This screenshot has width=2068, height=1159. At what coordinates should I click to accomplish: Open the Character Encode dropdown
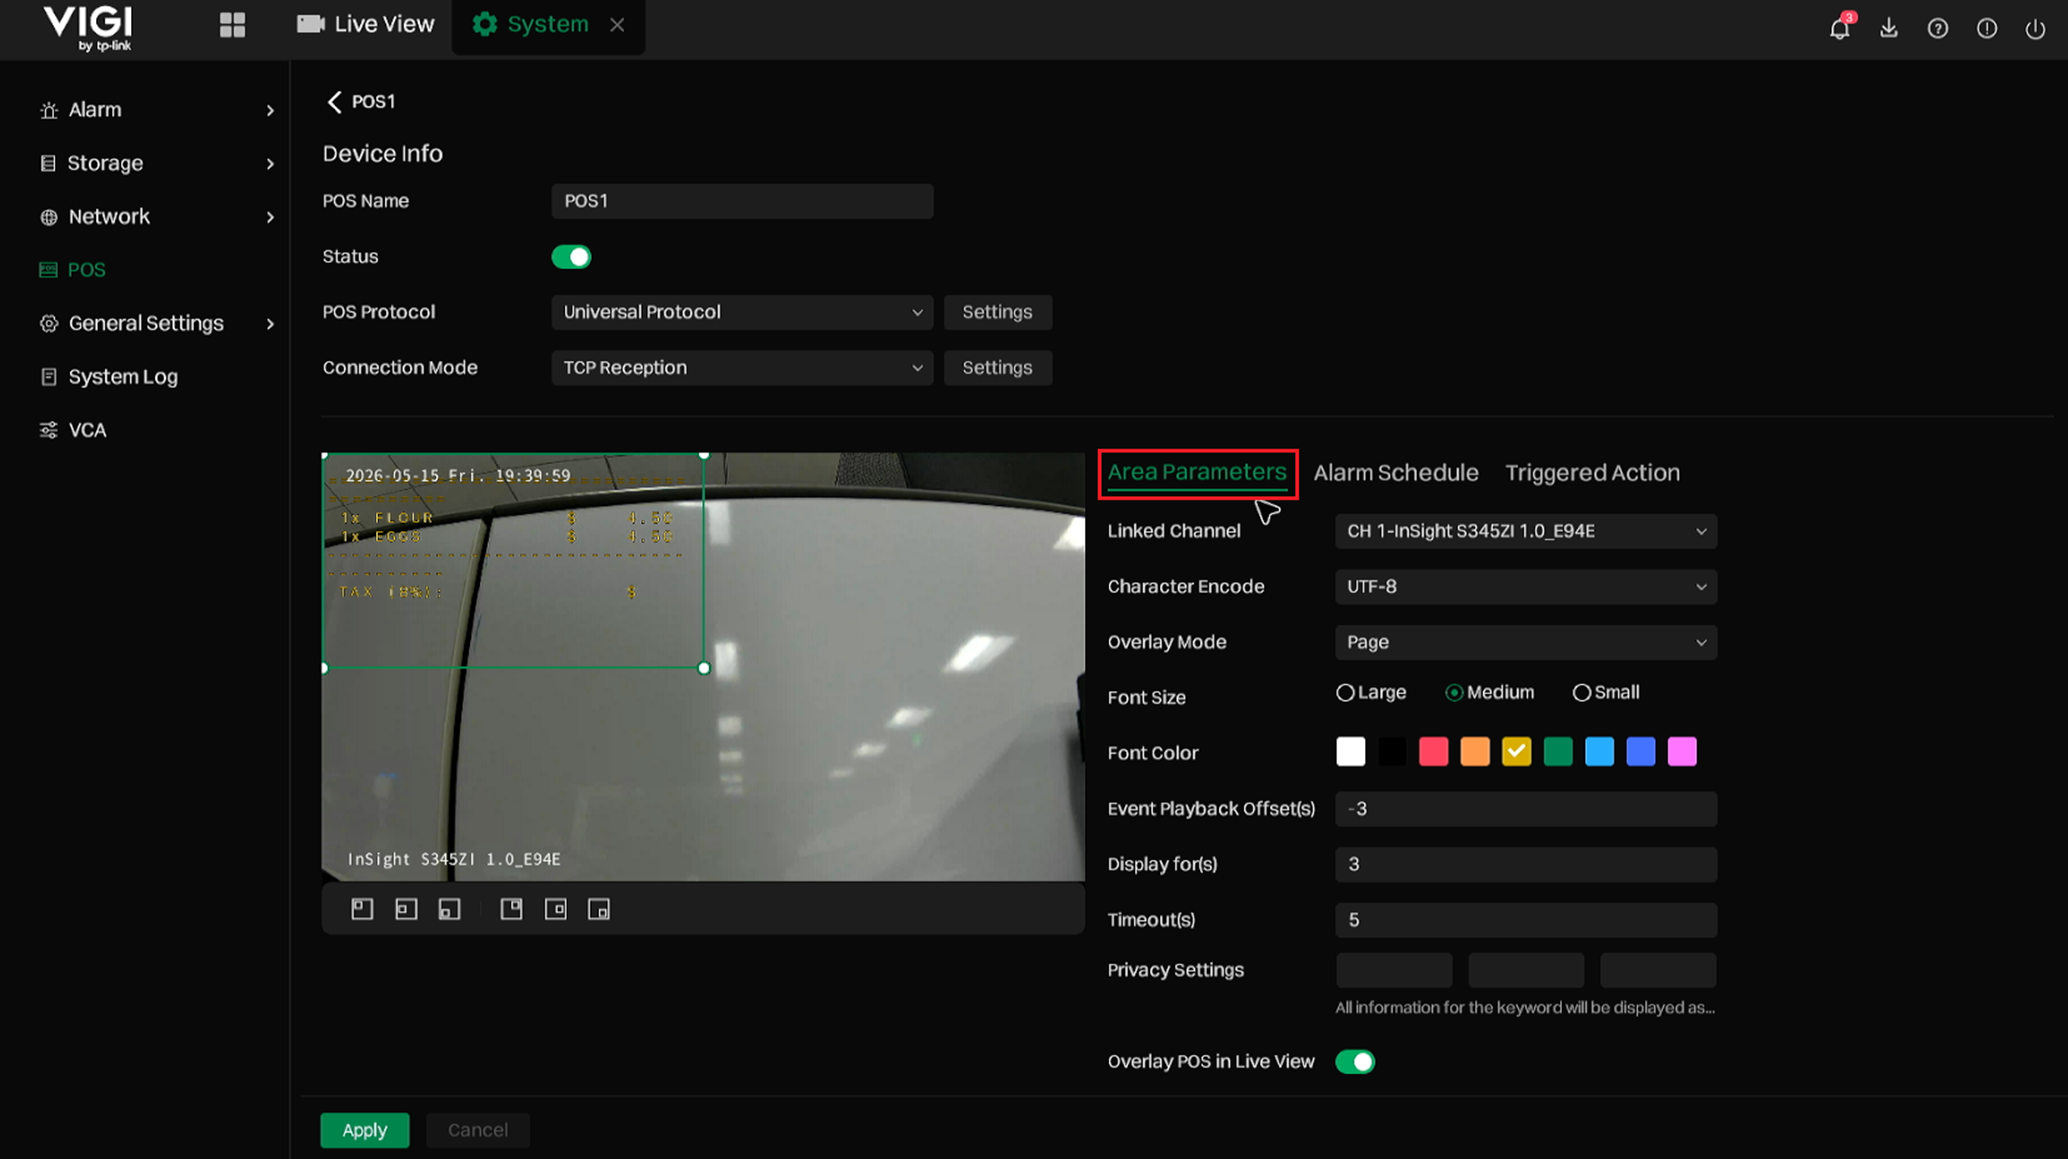pos(1526,587)
